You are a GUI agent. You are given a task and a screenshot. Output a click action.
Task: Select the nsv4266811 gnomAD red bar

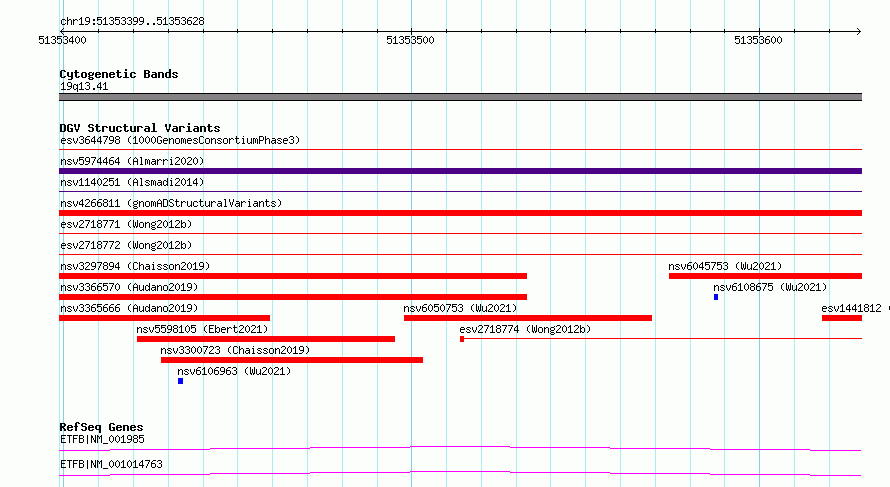pos(460,213)
